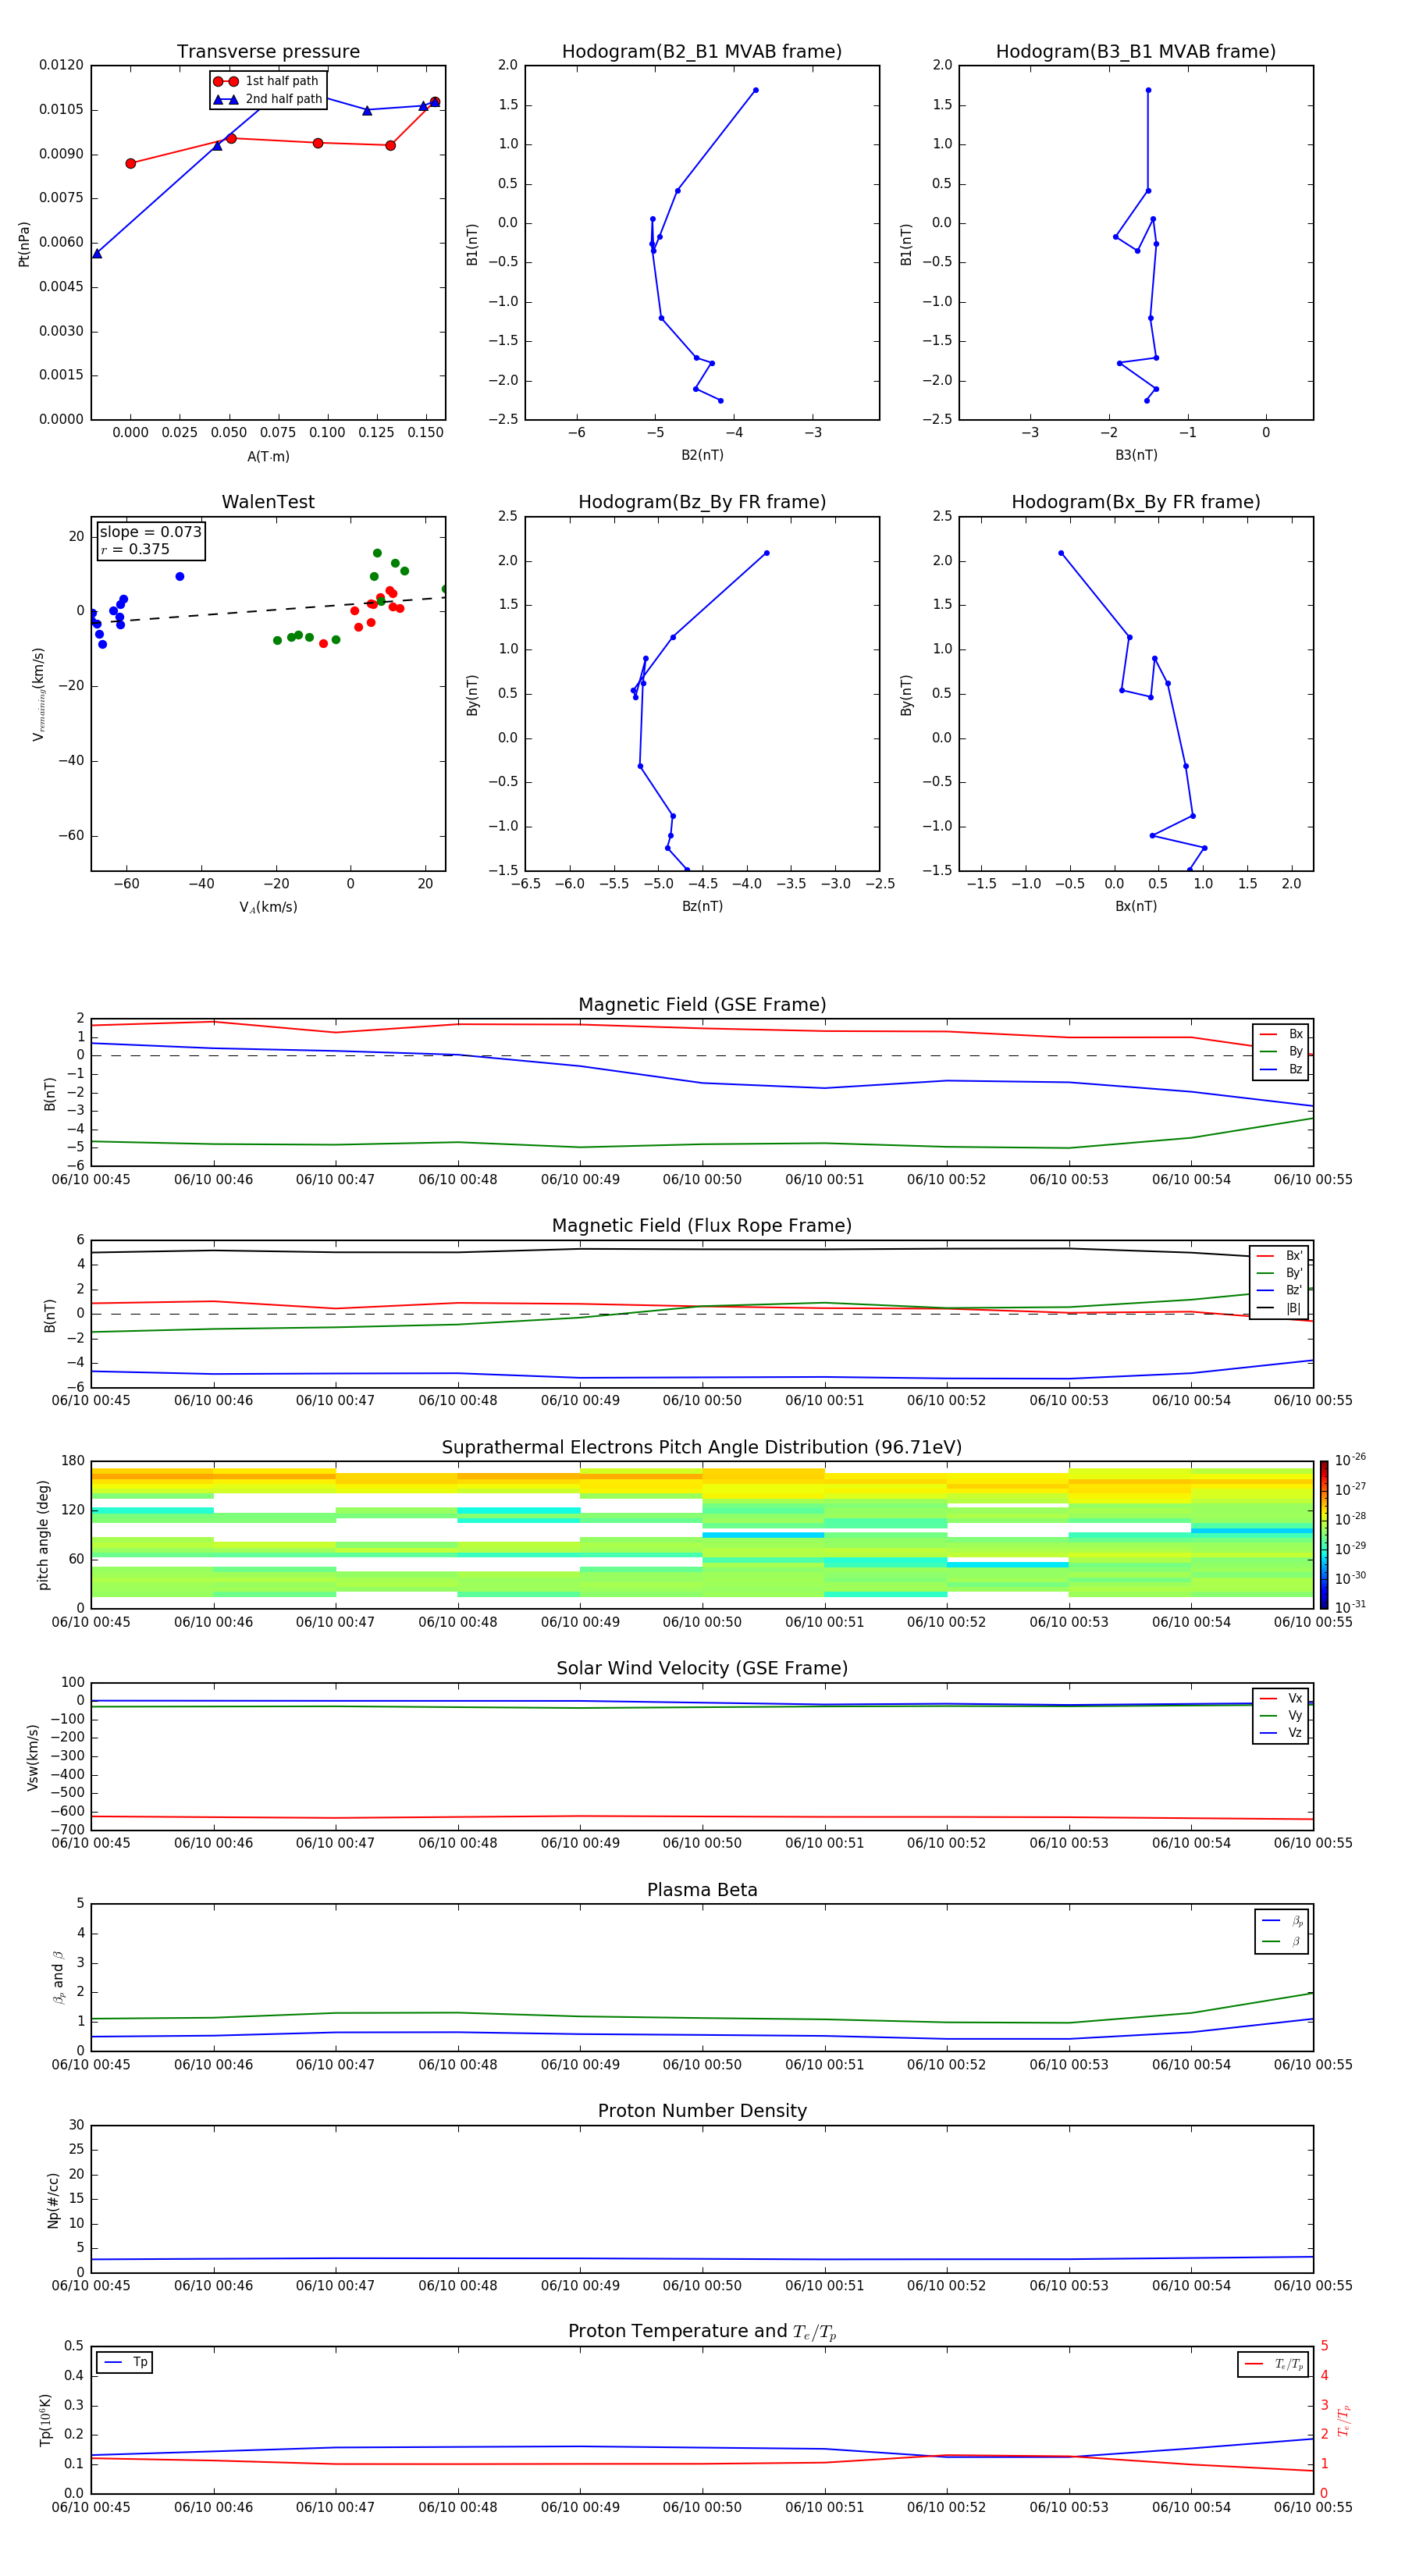Screen dimensions: 1405x2576
Task: Click the Tp legend entry
Action: tap(125, 2363)
